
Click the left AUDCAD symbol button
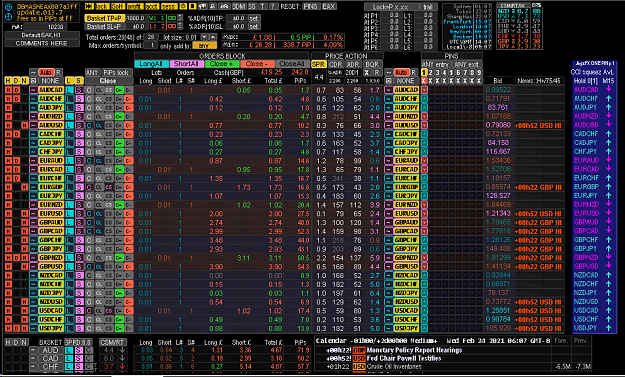[51, 90]
